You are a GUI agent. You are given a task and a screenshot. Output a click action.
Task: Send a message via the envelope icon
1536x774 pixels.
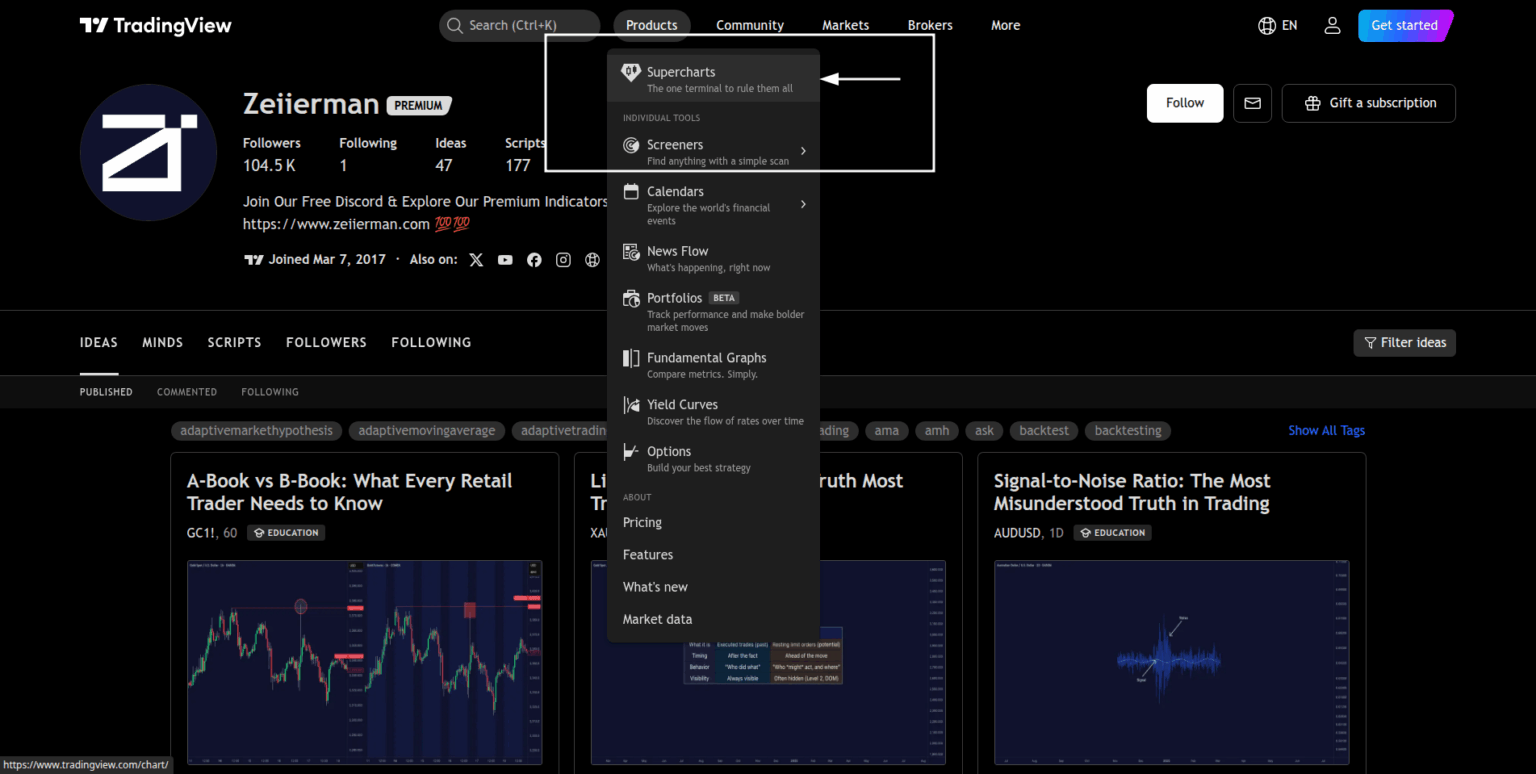click(1252, 103)
